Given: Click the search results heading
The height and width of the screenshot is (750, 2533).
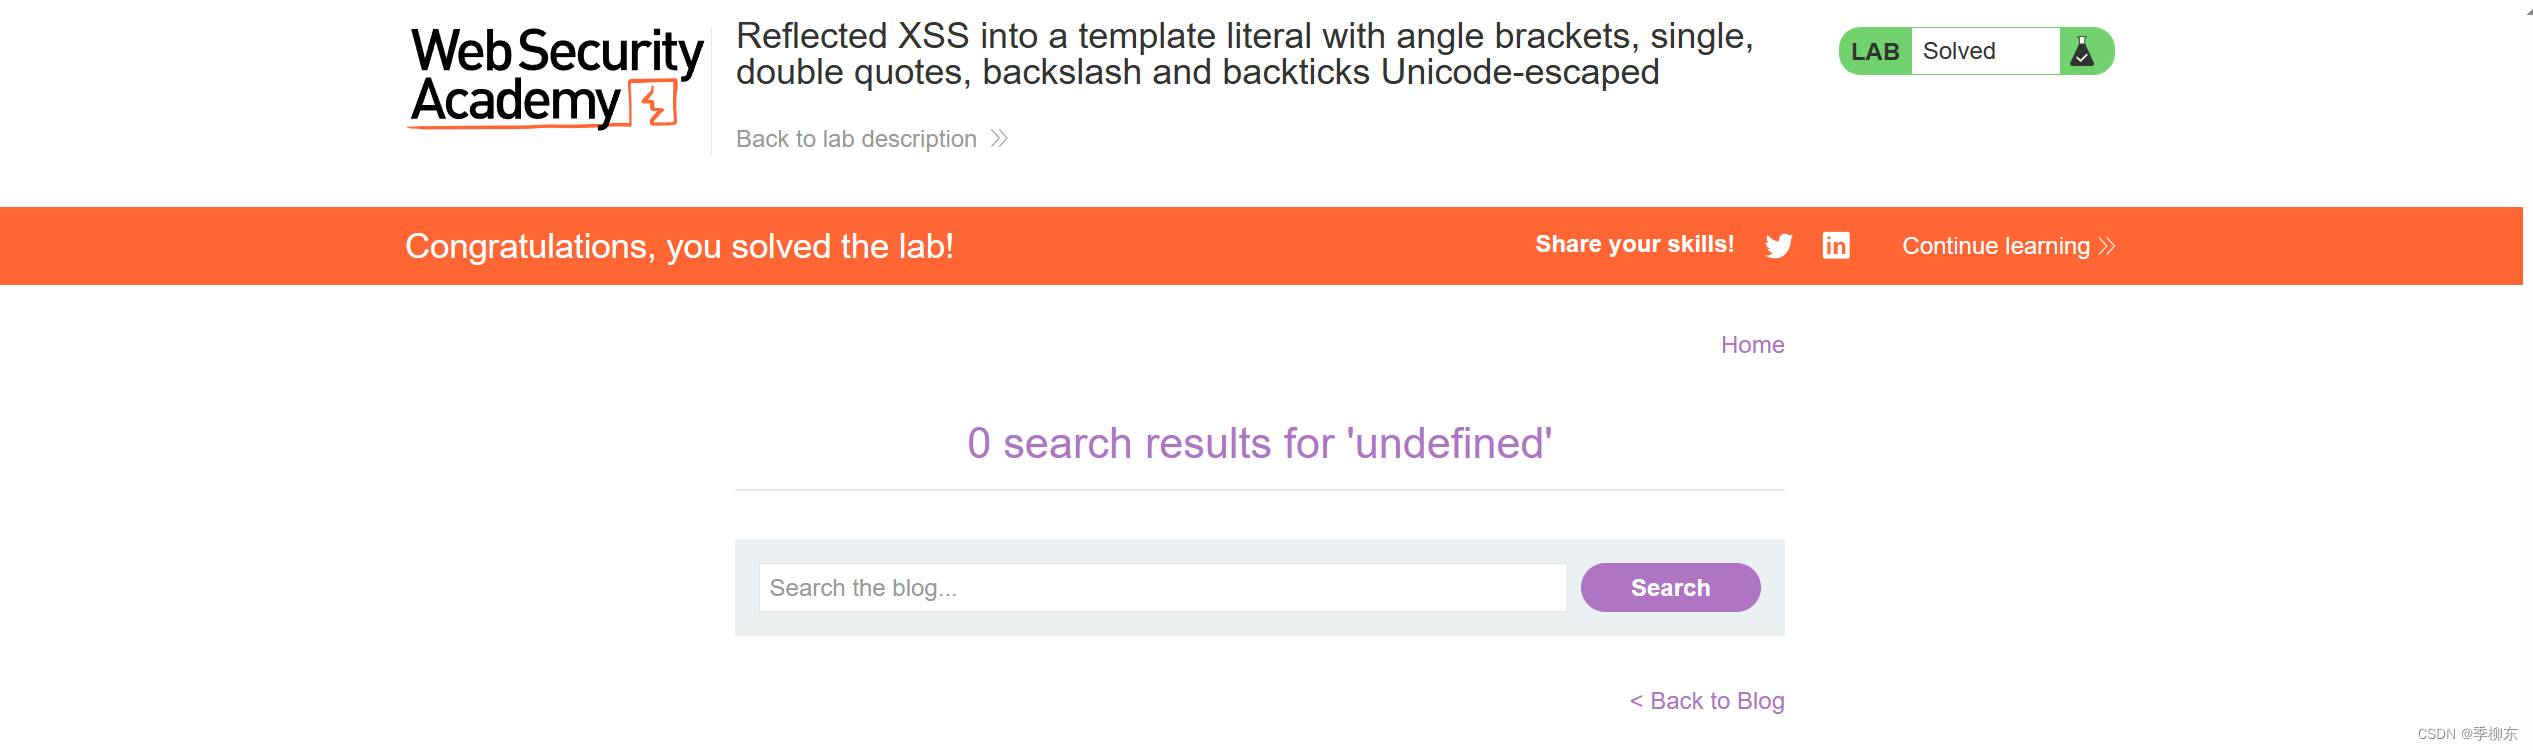Looking at the screenshot, I should click(x=1260, y=443).
